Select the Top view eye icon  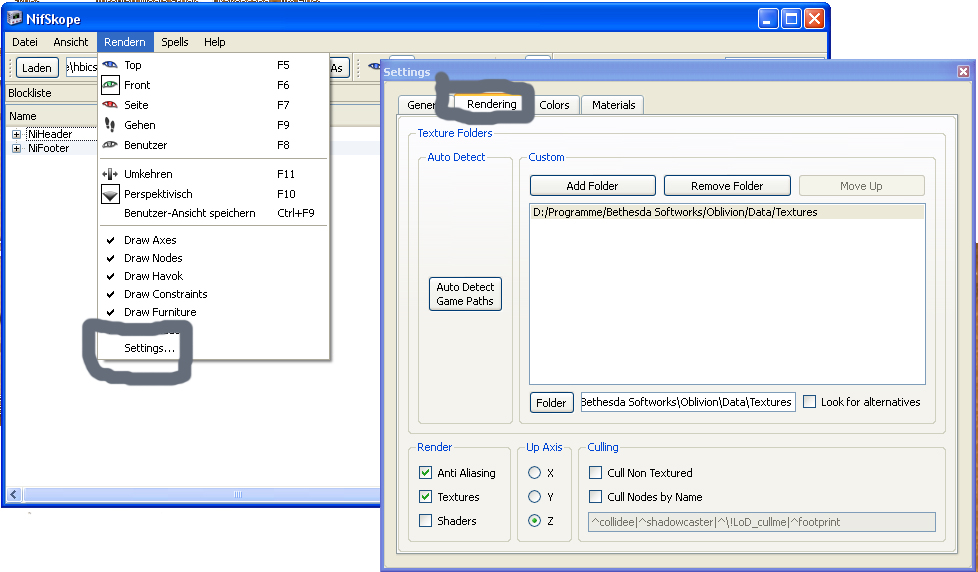110,65
